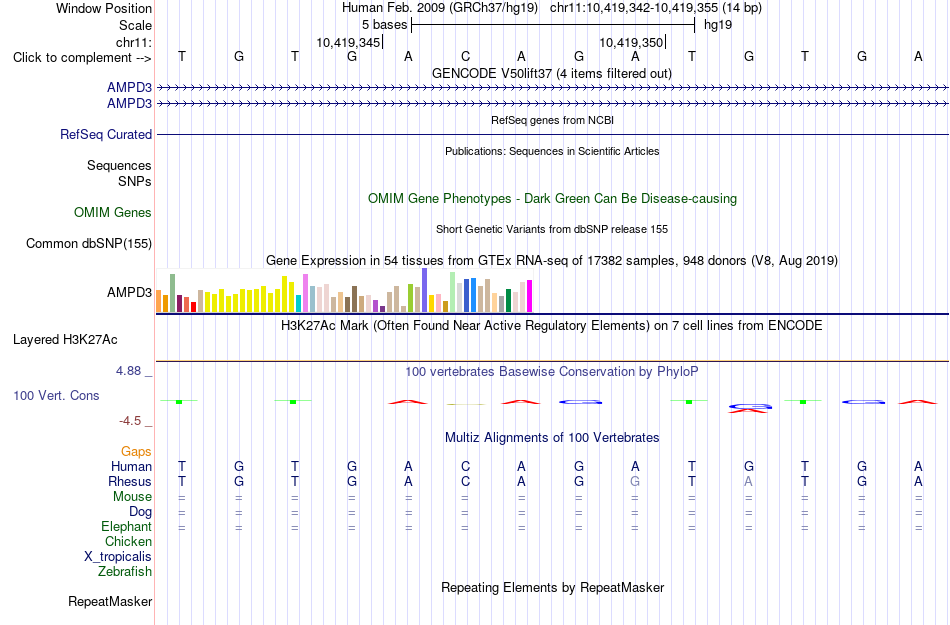The height and width of the screenshot is (625, 950).
Task: Click the 10,419,350 ruler coordinate
Action: [631, 42]
